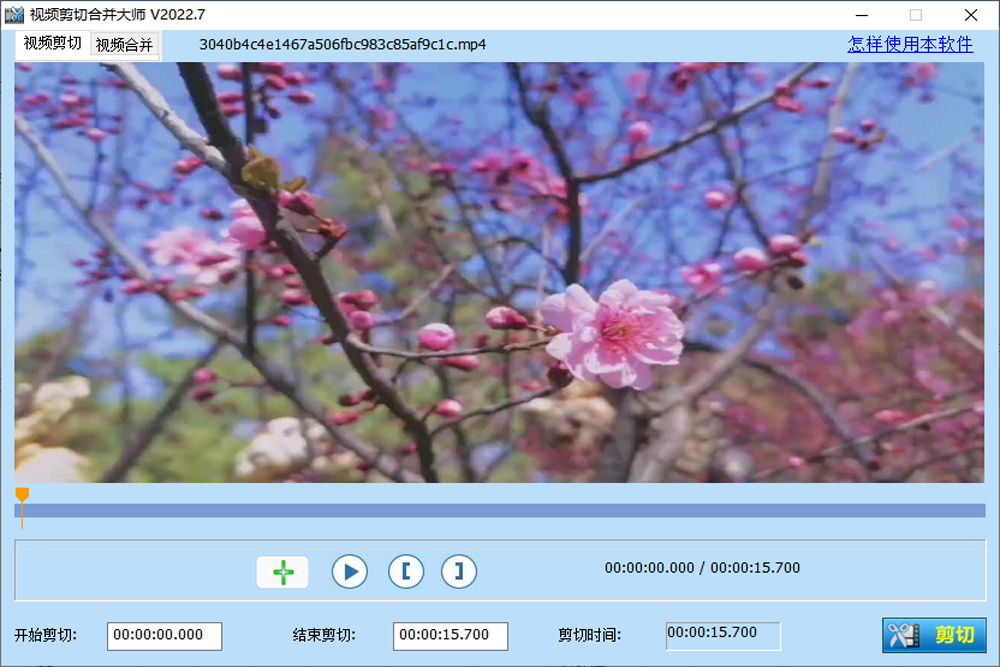The height and width of the screenshot is (667, 1000).
Task: Select the 视频剪切 tab
Action: tap(52, 43)
